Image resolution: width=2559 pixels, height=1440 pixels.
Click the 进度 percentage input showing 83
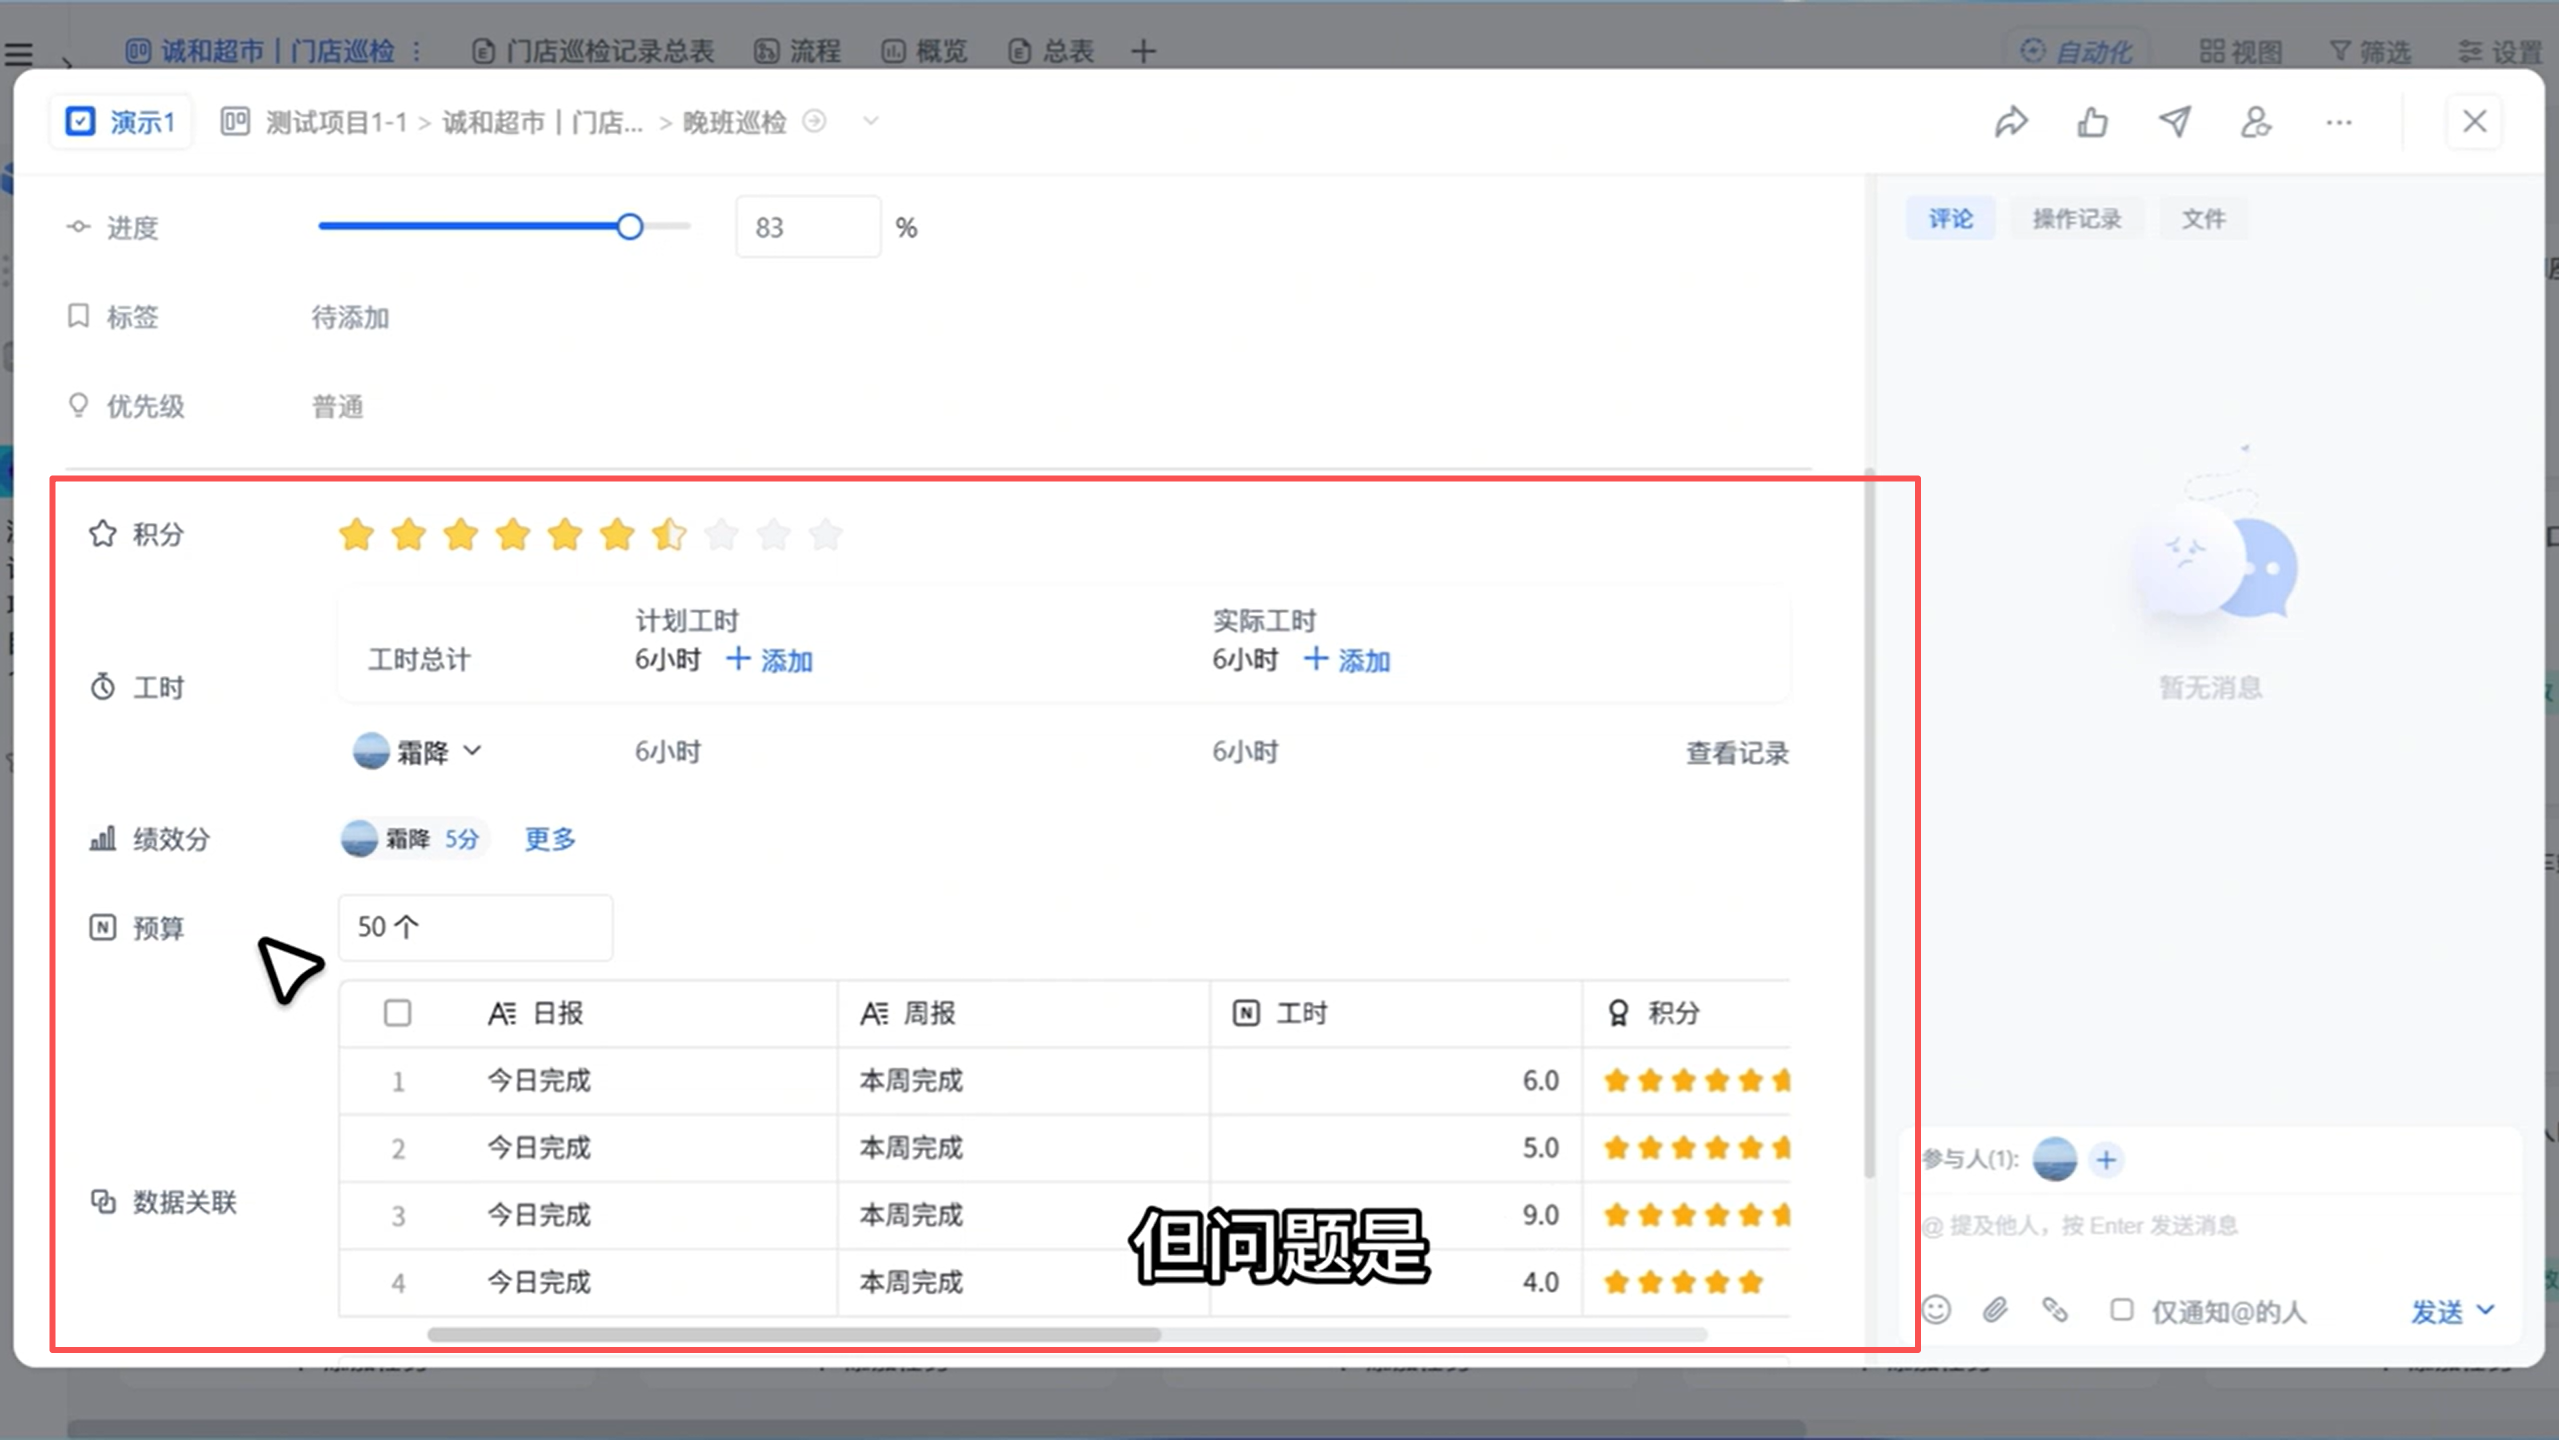[808, 227]
